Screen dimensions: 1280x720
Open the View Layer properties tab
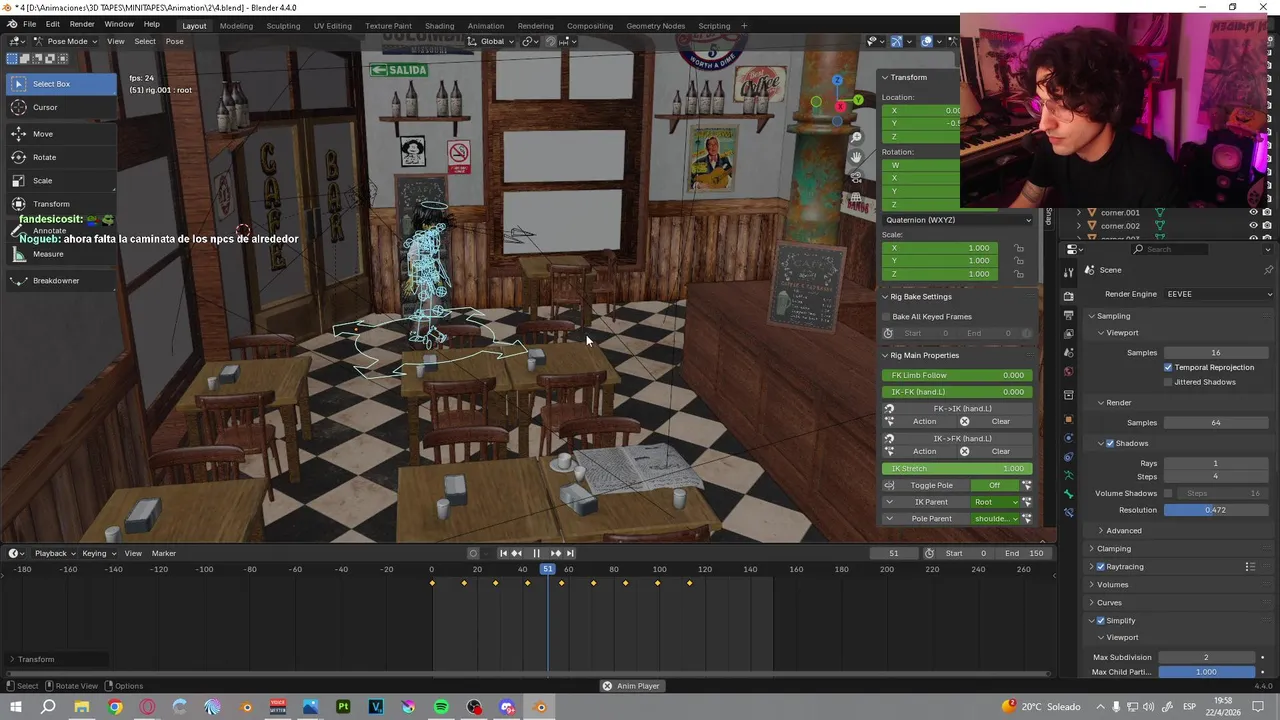1068,334
